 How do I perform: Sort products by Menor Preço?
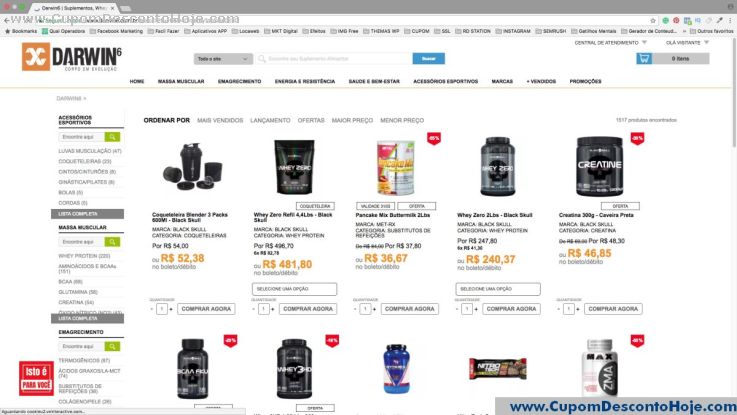[x=402, y=120]
